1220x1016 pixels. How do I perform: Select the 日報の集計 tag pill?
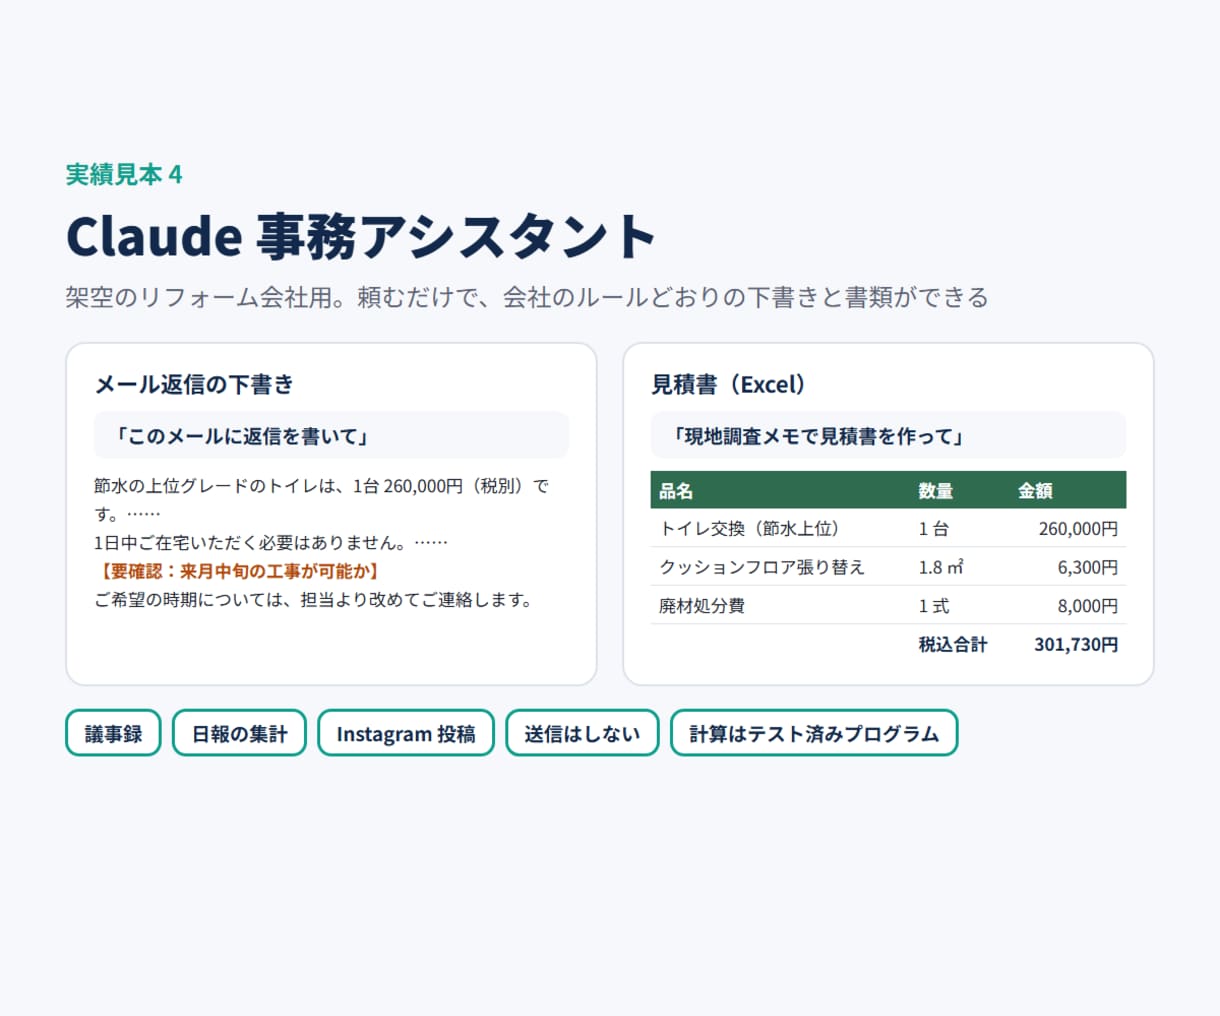click(x=239, y=733)
